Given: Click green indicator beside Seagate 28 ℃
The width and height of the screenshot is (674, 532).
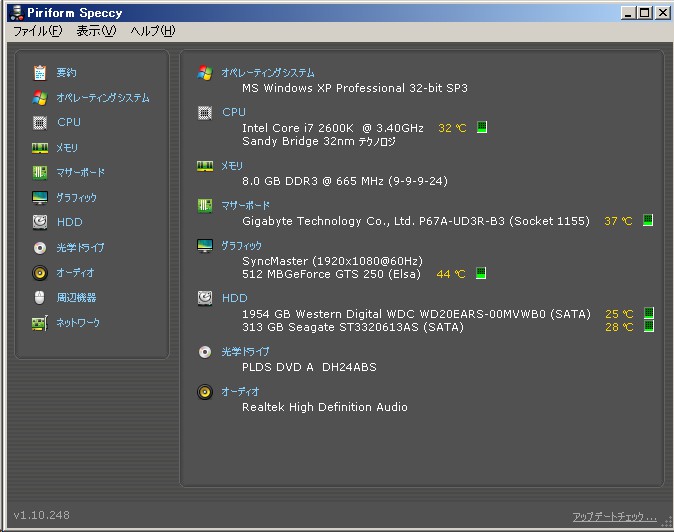Looking at the screenshot, I should tap(649, 326).
